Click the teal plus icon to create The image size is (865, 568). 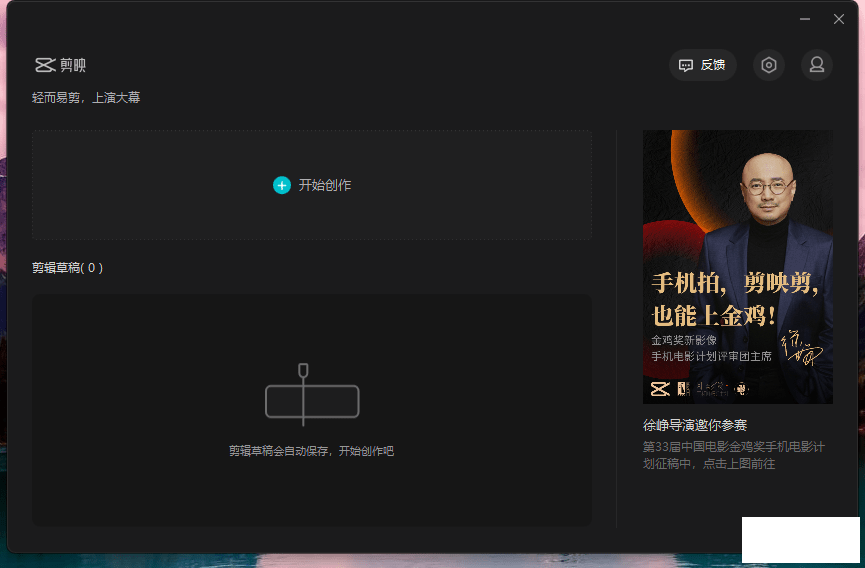click(282, 185)
